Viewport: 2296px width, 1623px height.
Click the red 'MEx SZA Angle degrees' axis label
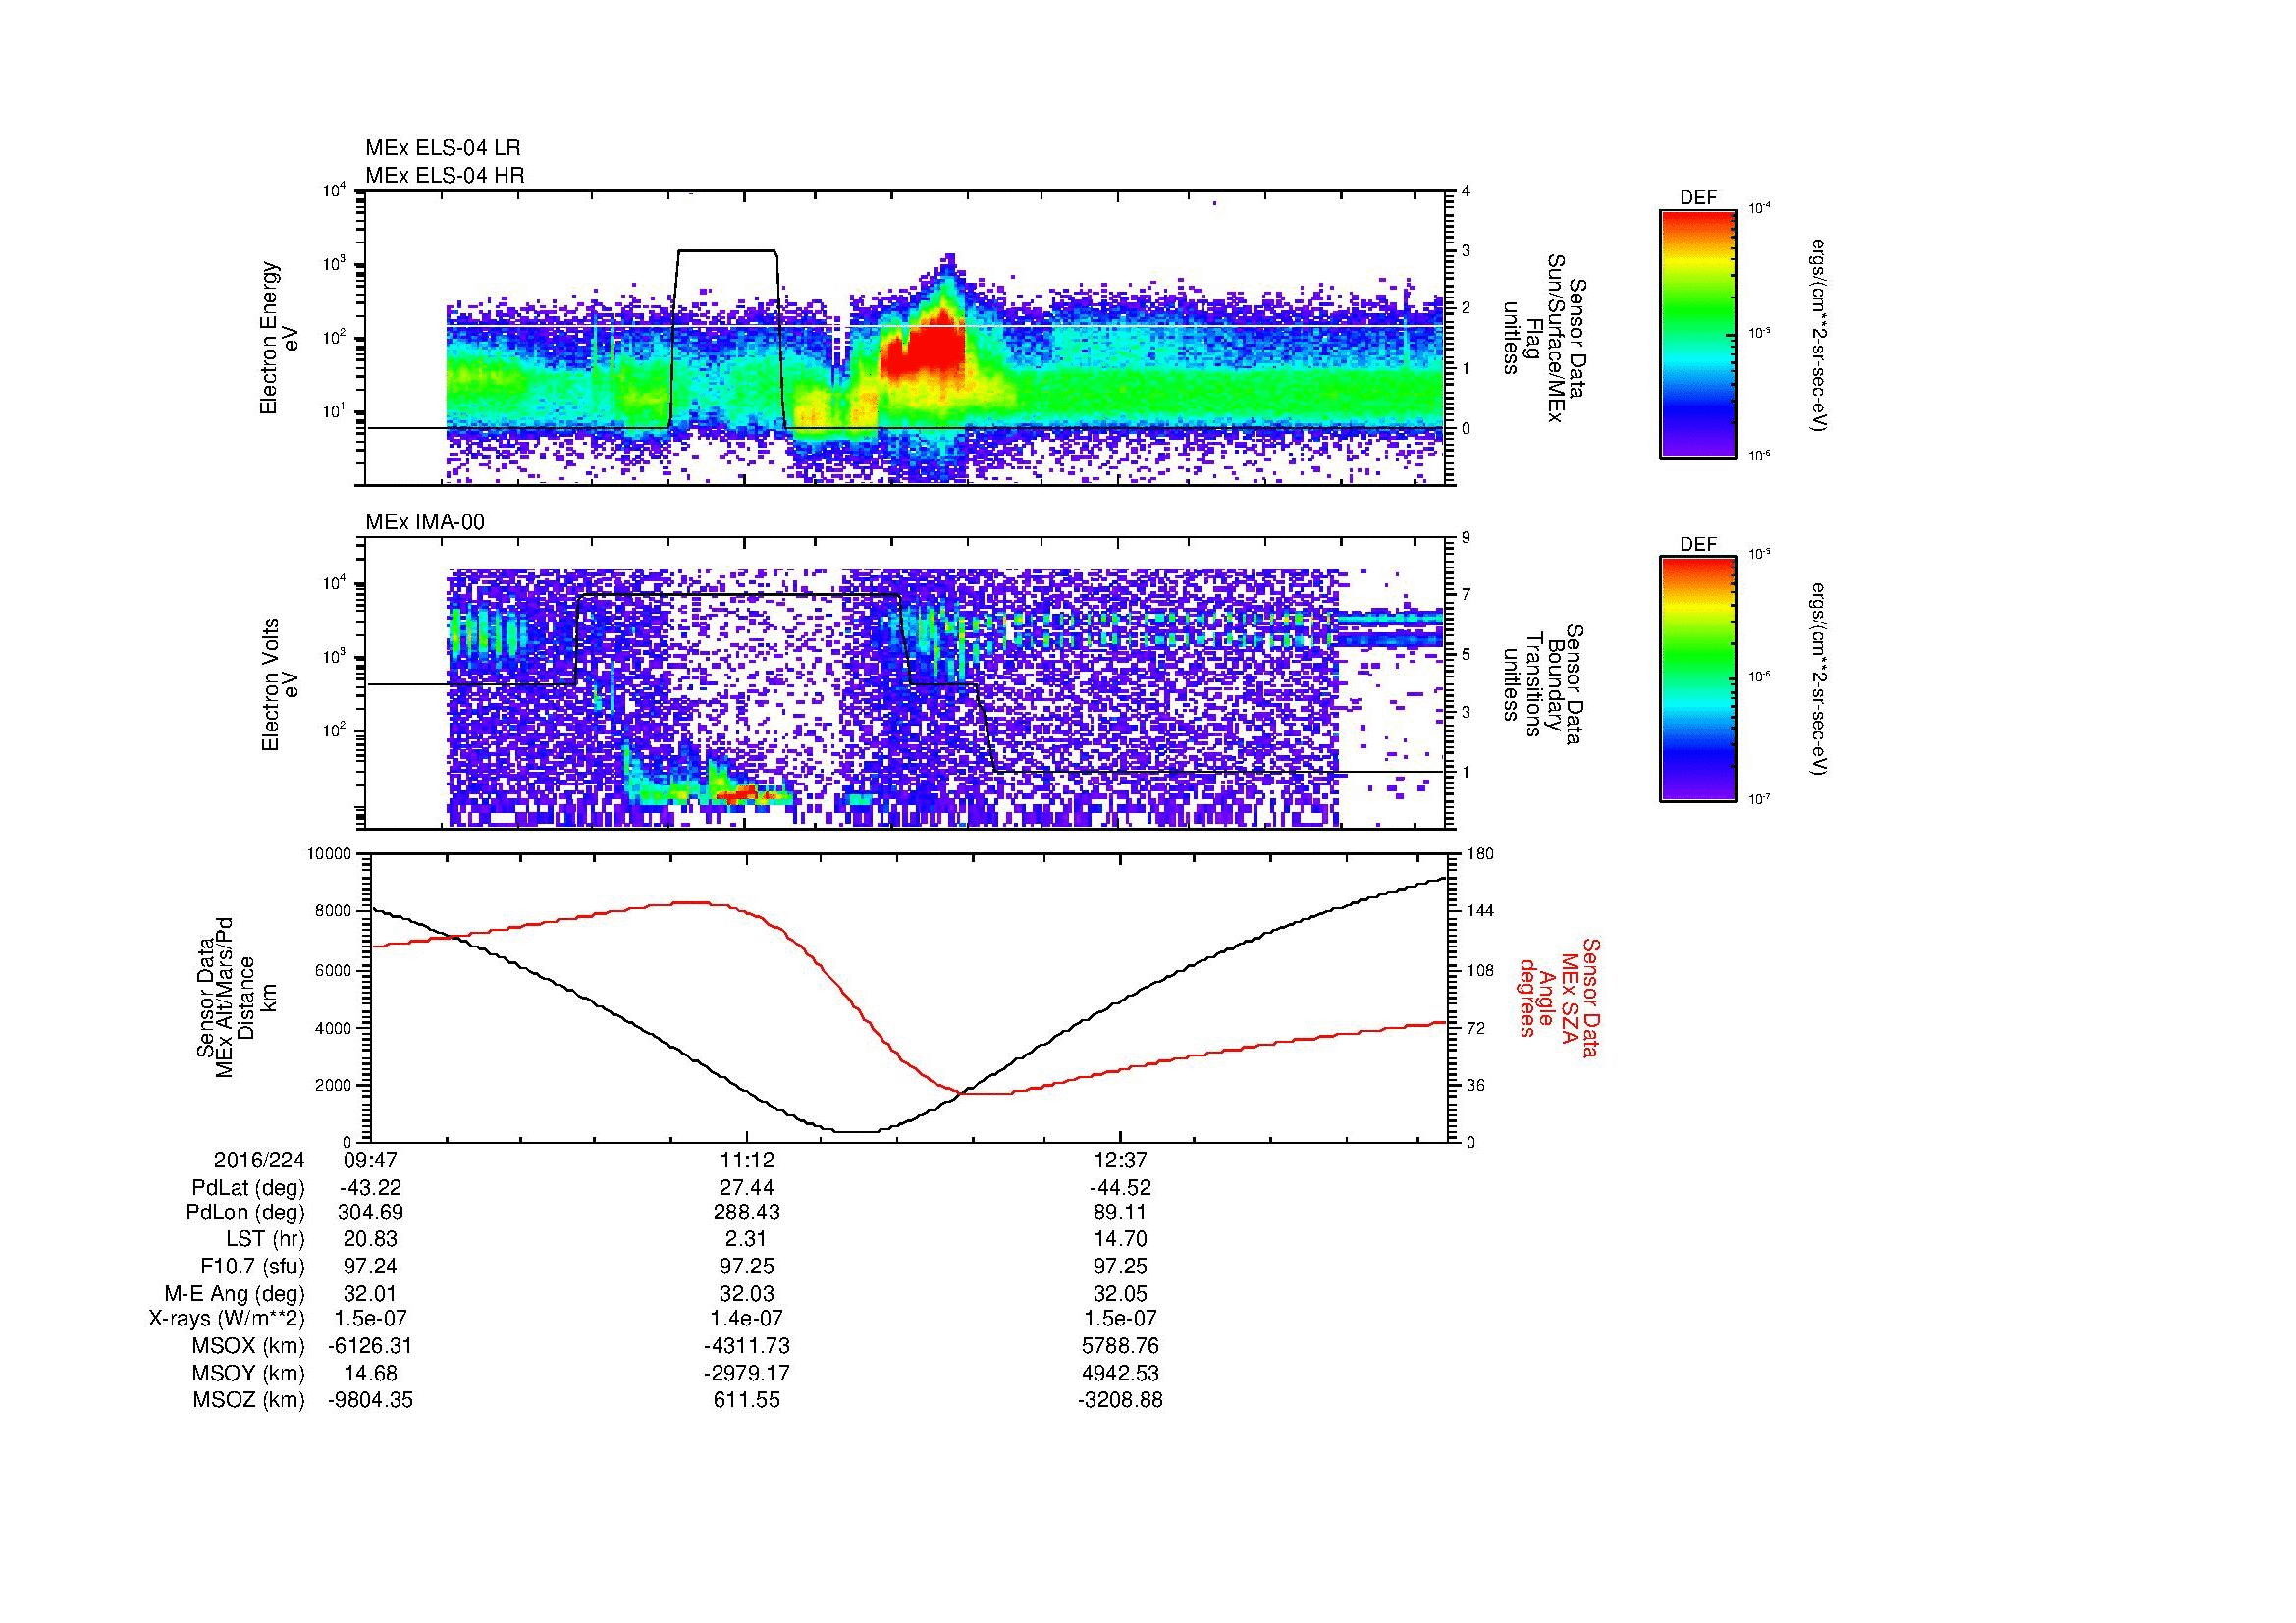(x=1559, y=997)
